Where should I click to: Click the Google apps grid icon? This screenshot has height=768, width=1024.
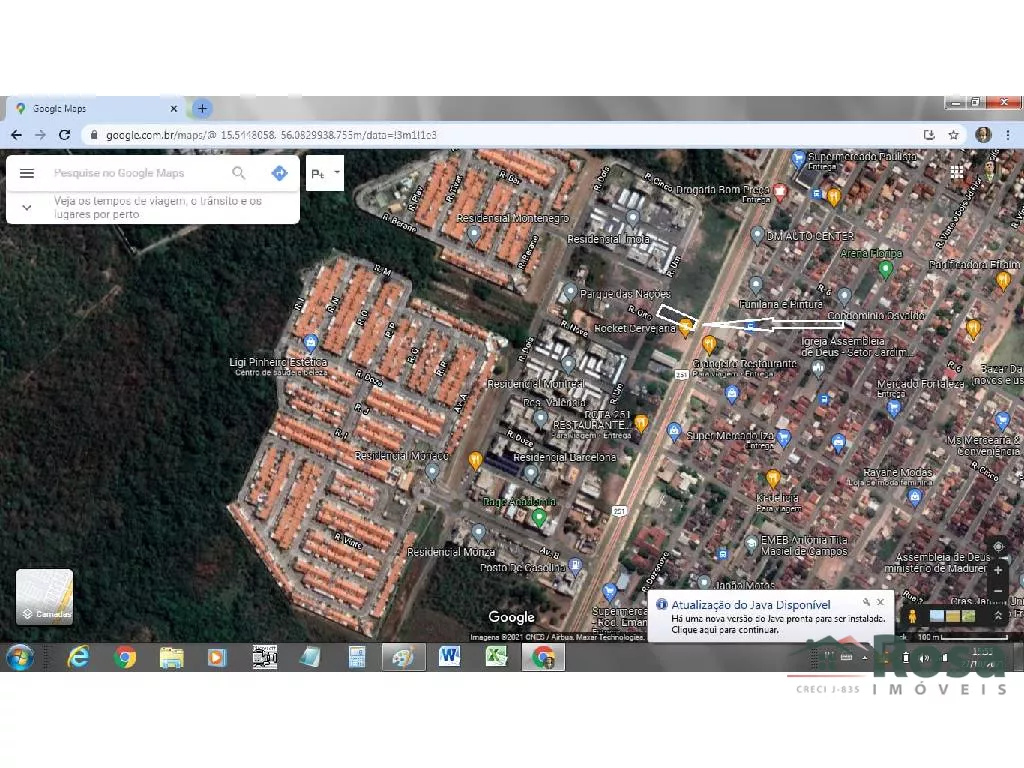pos(957,172)
